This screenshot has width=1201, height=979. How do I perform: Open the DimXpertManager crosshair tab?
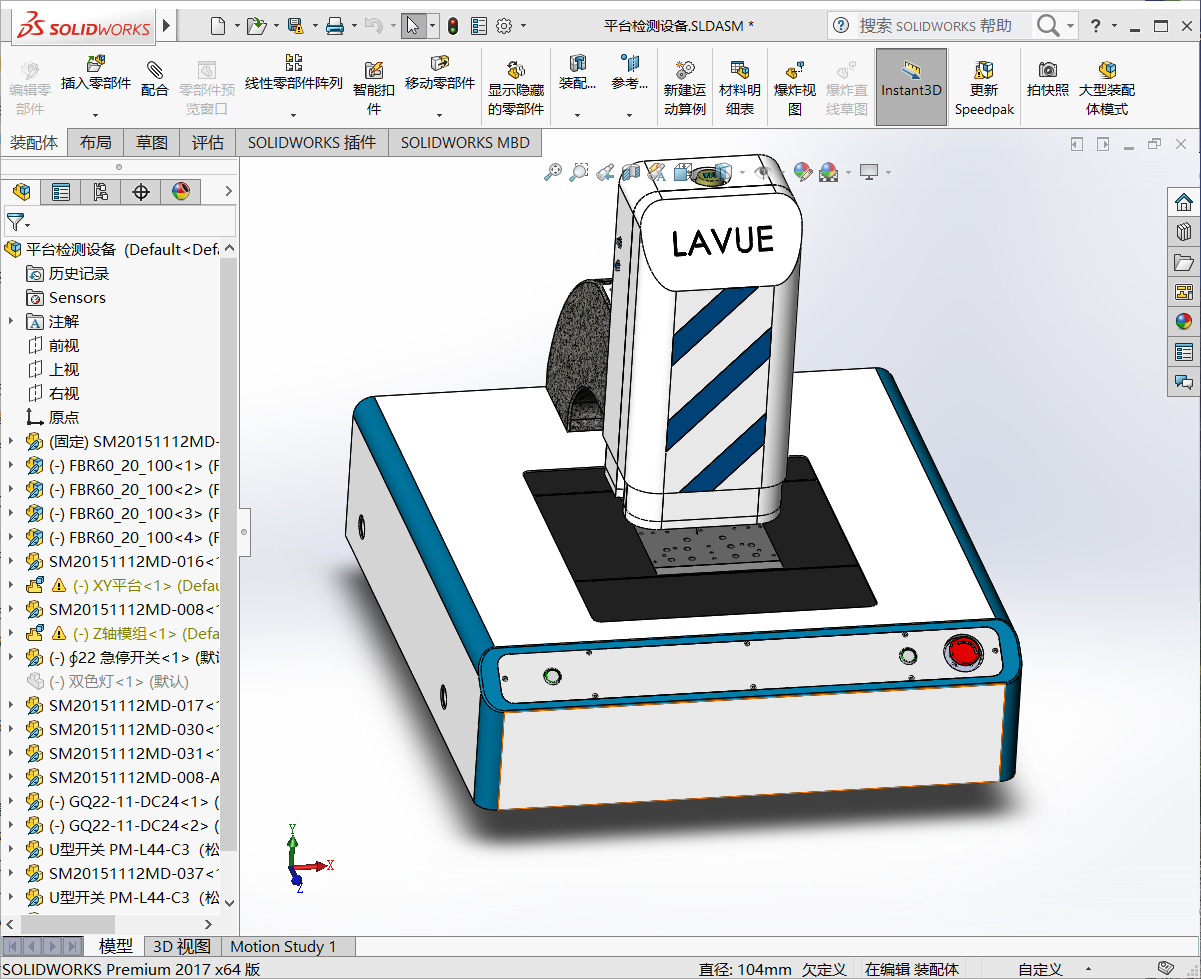point(141,191)
